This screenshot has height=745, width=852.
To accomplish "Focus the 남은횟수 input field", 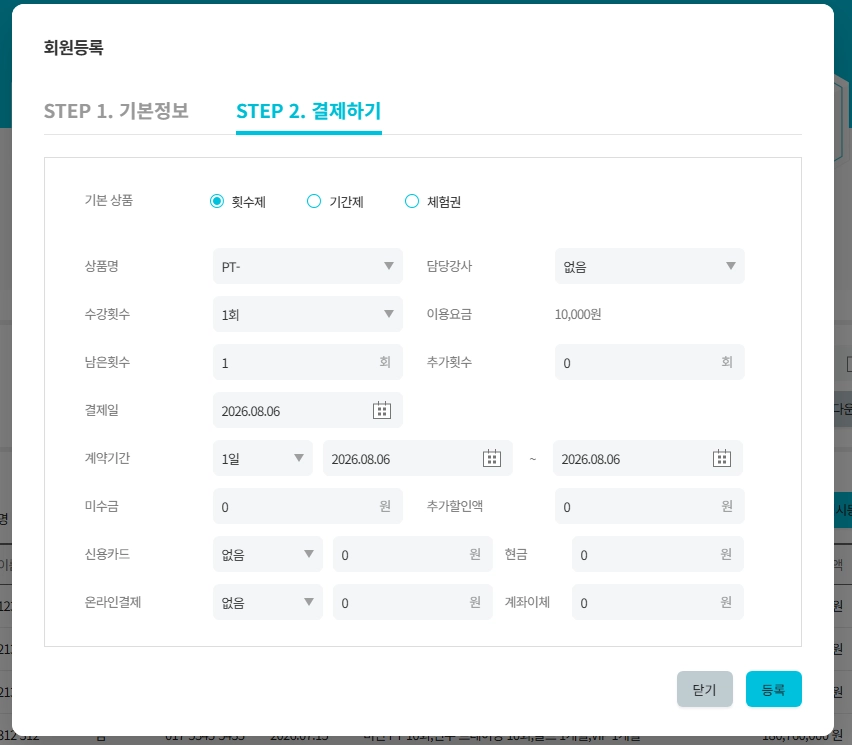I will tap(308, 362).
